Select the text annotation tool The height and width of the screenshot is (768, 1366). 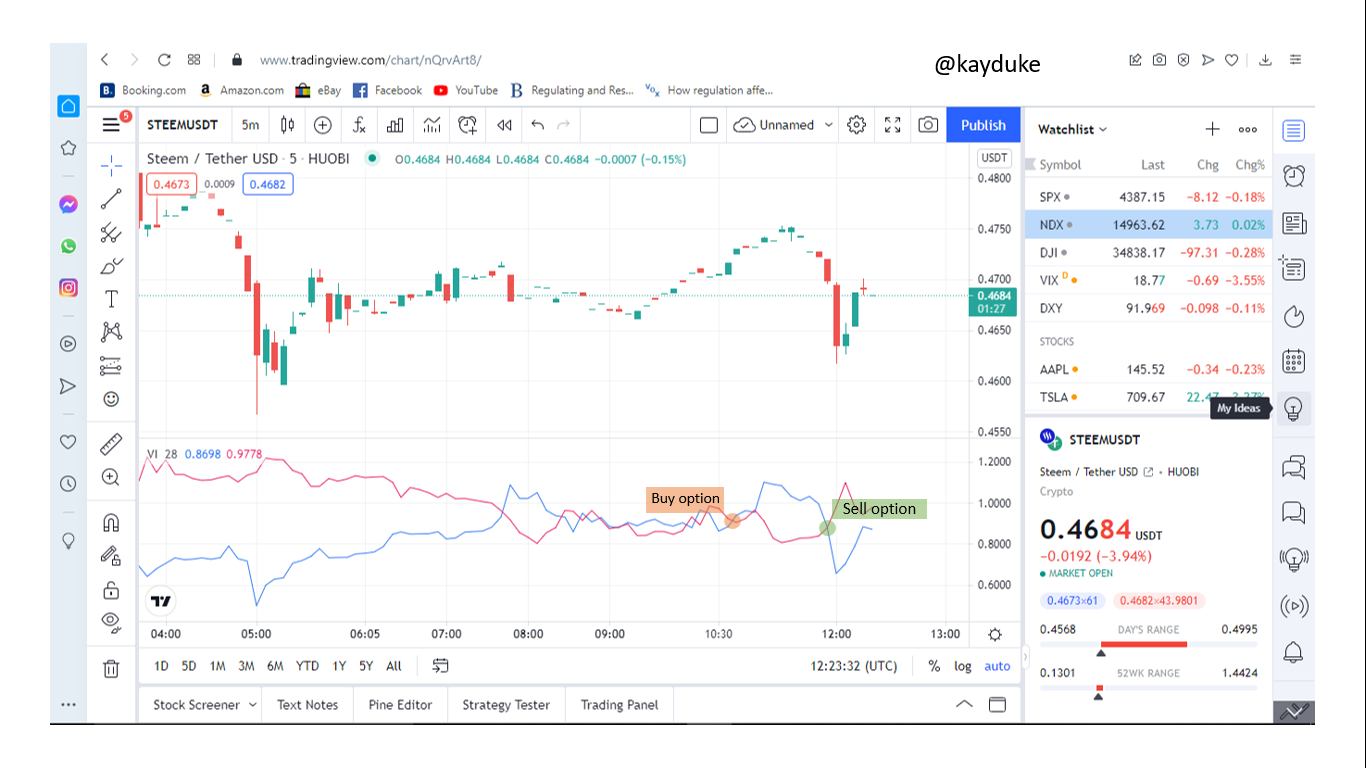[x=111, y=299]
